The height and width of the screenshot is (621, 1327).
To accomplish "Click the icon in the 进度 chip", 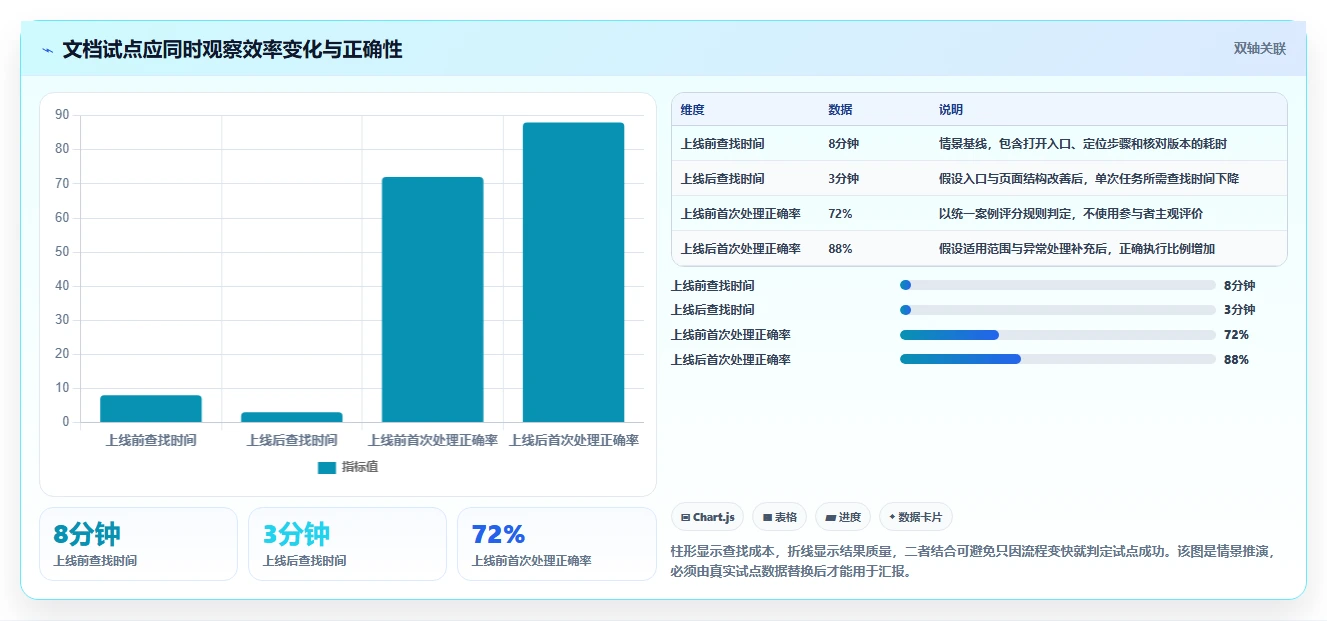I will tap(830, 517).
